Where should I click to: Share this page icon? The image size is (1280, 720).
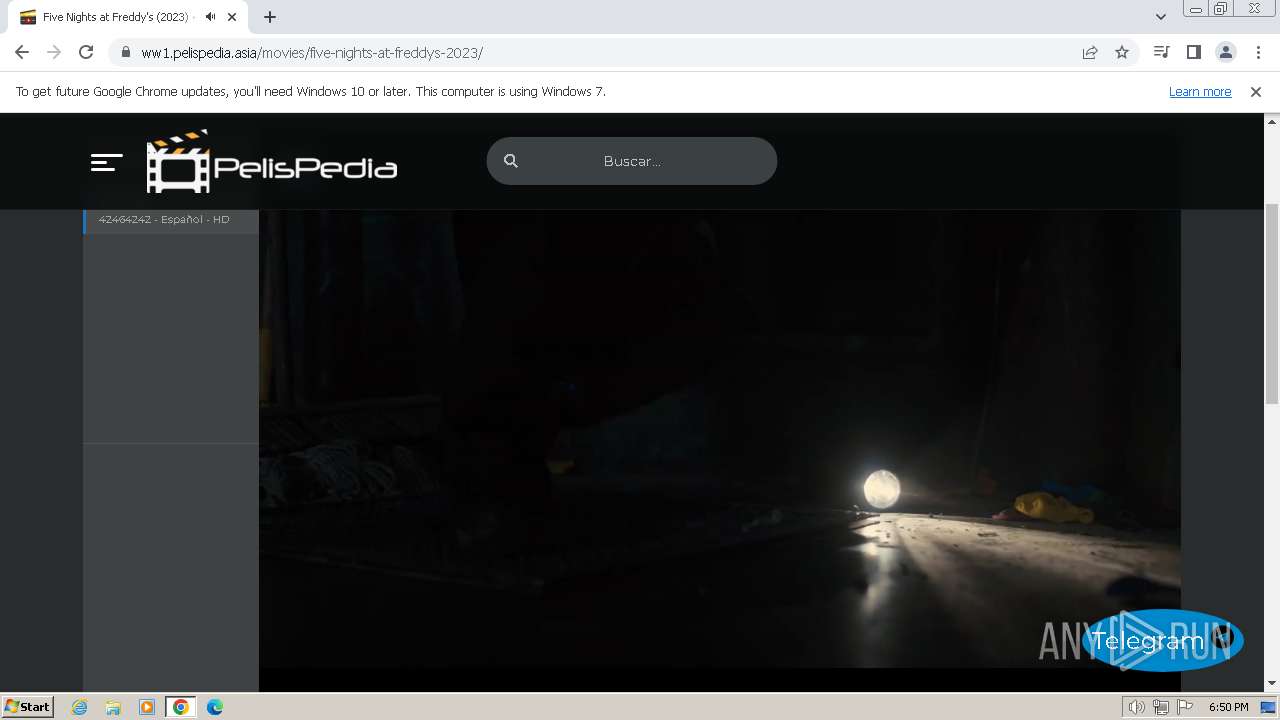1090,53
